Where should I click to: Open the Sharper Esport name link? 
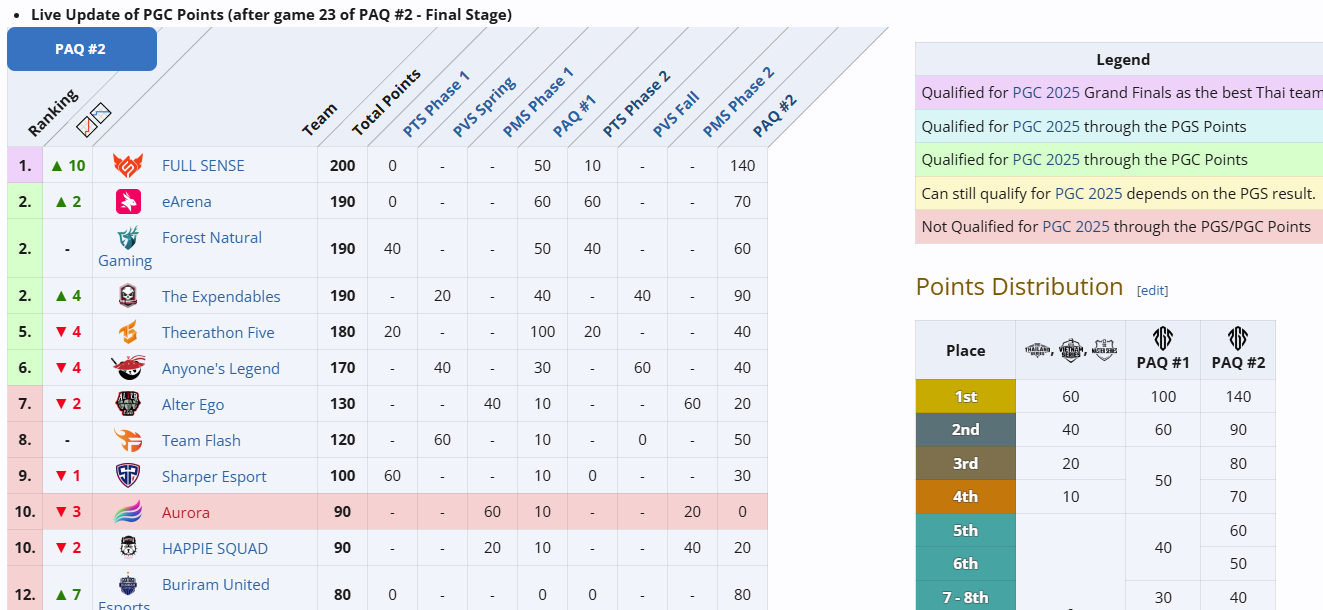tap(216, 477)
